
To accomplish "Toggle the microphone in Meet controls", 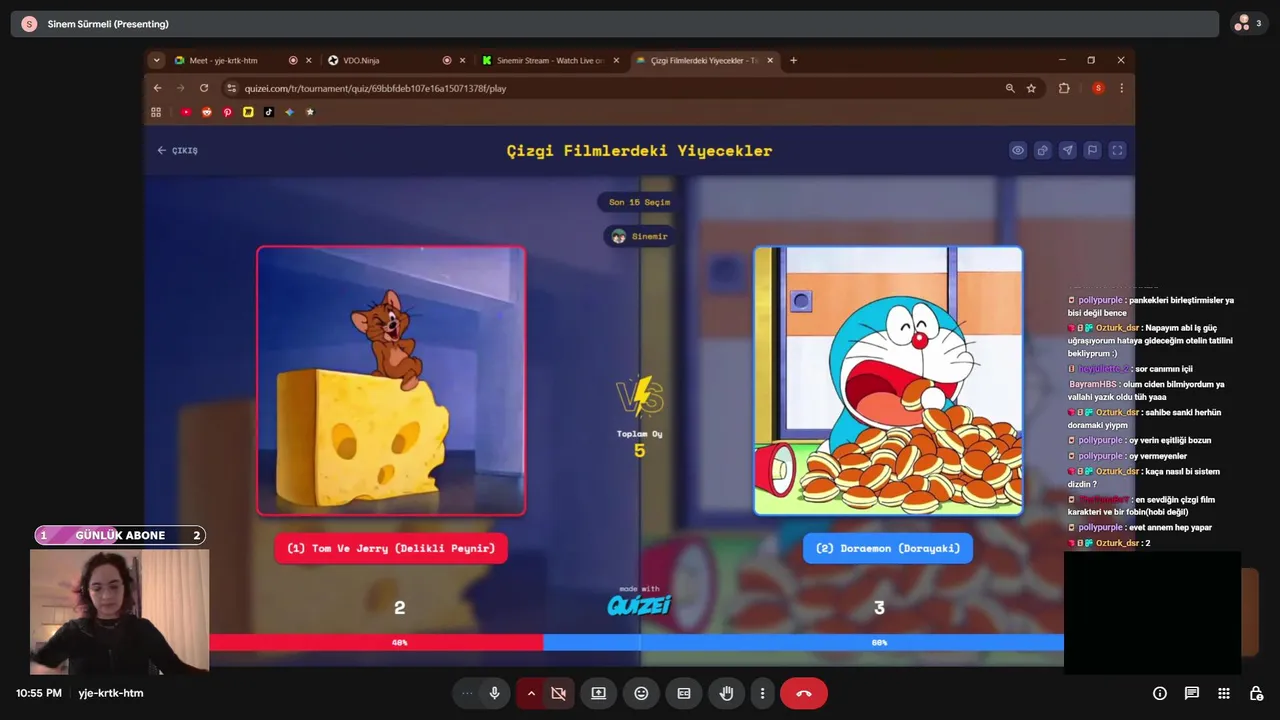I will tap(494, 693).
